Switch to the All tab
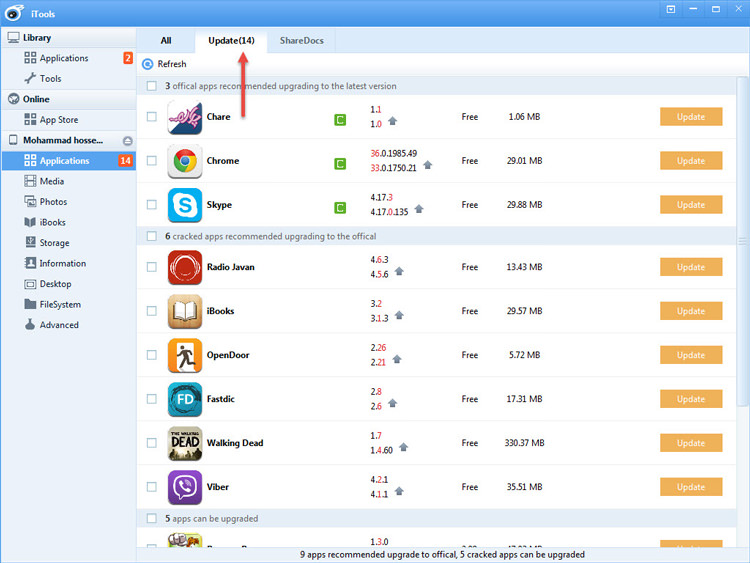 166,41
